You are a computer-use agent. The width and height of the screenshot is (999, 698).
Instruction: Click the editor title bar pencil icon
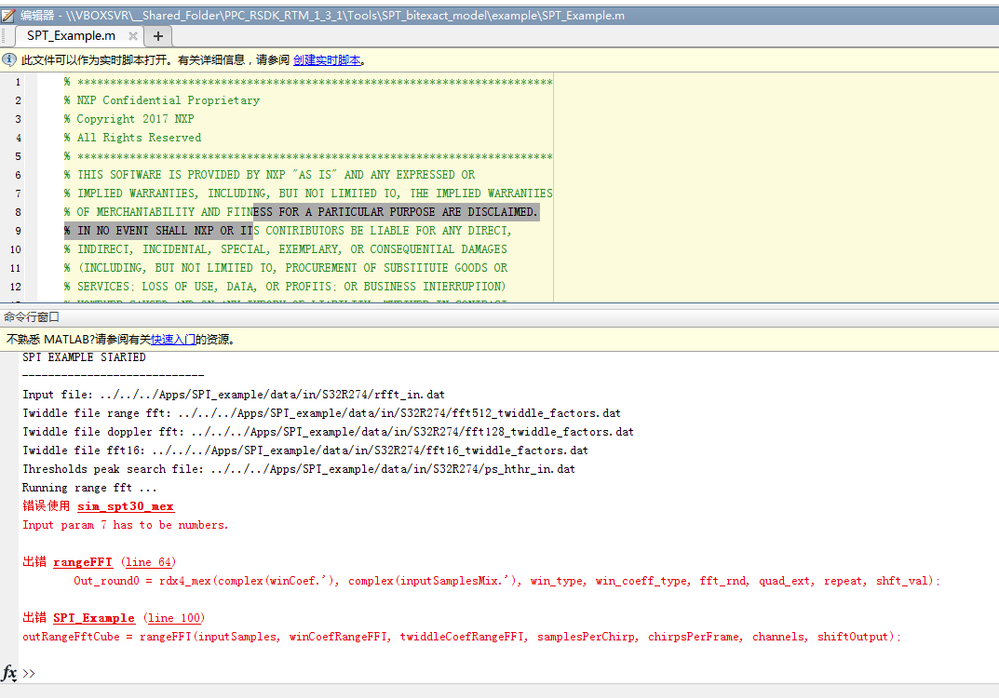click(8, 15)
